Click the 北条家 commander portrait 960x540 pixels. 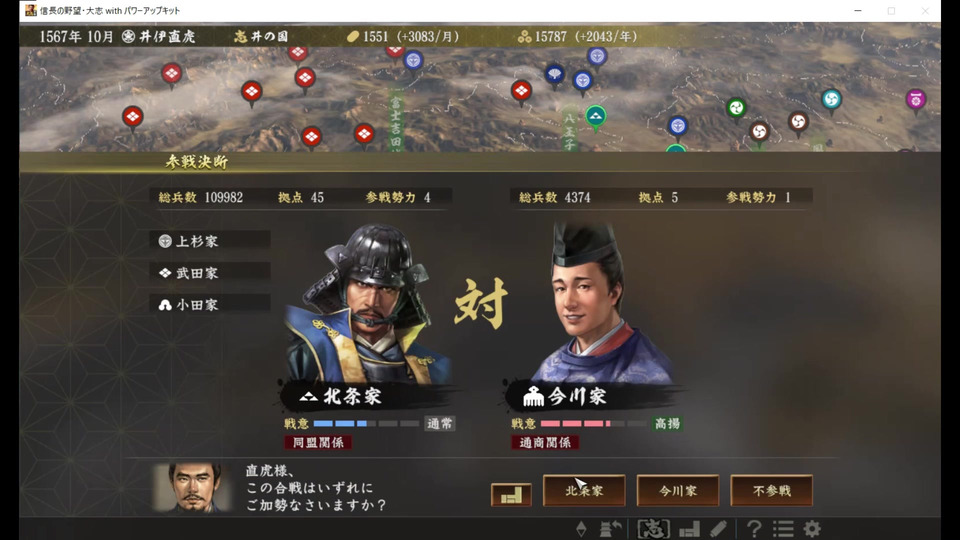367,304
